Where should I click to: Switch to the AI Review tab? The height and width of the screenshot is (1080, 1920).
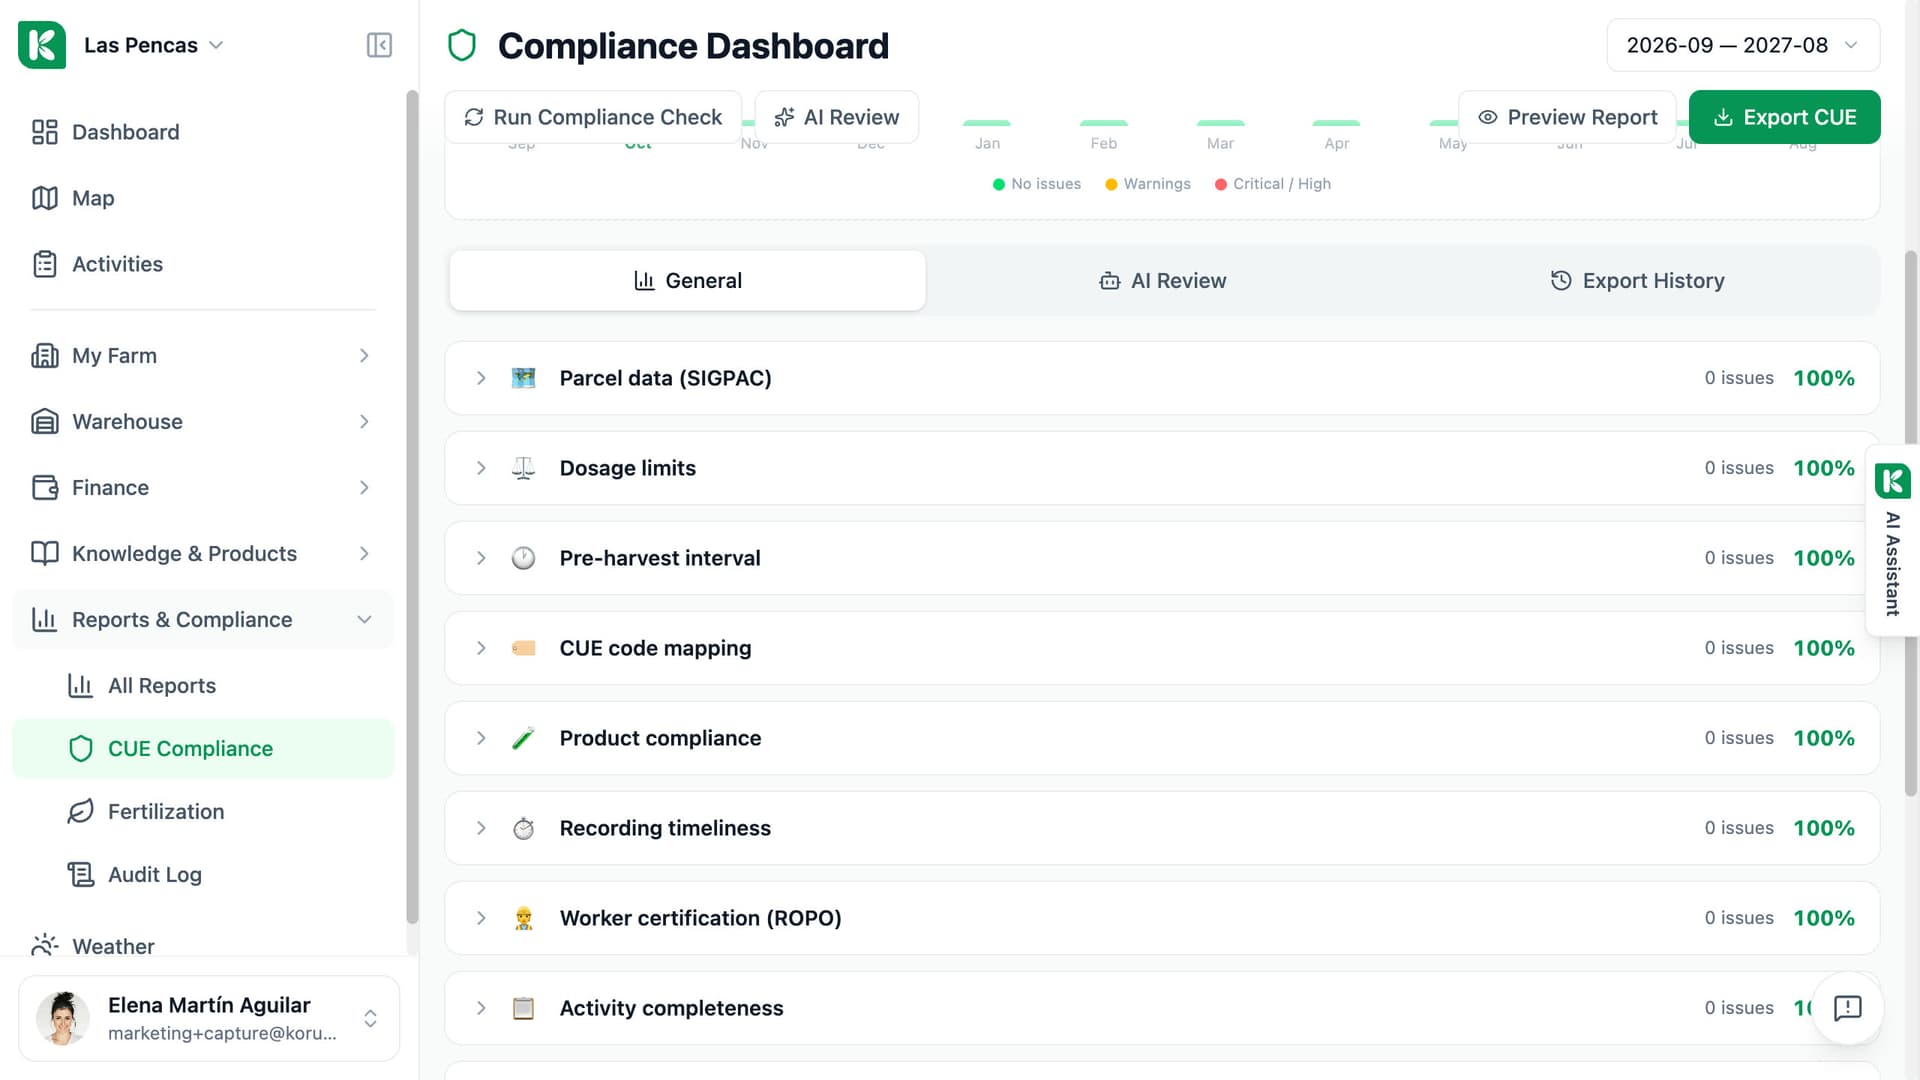pyautogui.click(x=1162, y=281)
